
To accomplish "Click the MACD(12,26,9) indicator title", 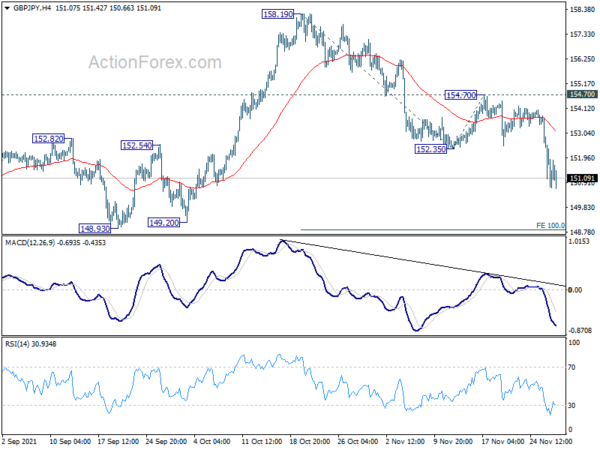I will 30,243.
